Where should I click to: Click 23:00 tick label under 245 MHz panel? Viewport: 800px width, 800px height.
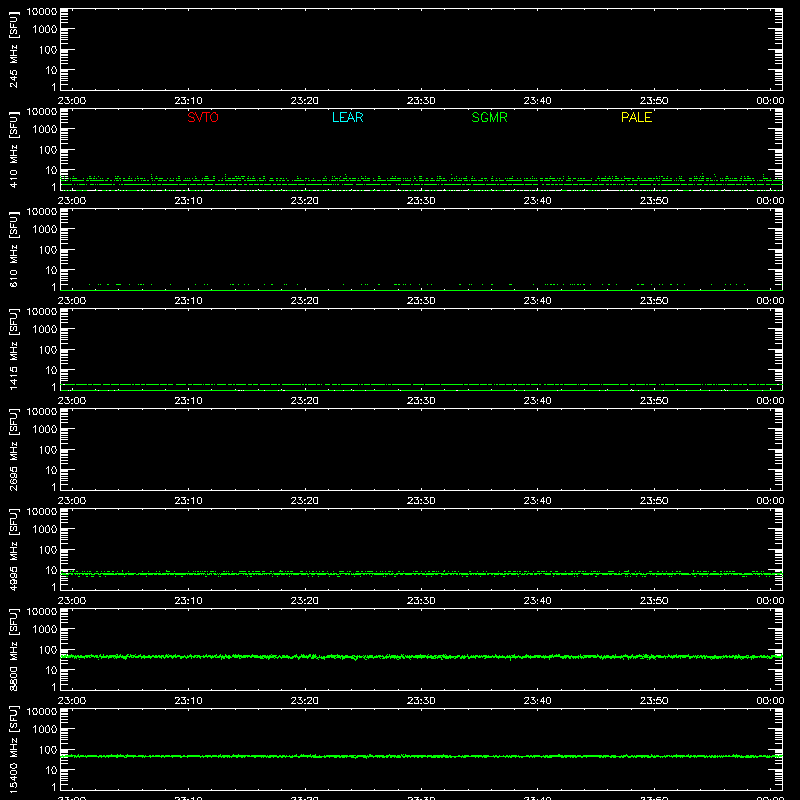pos(72,101)
